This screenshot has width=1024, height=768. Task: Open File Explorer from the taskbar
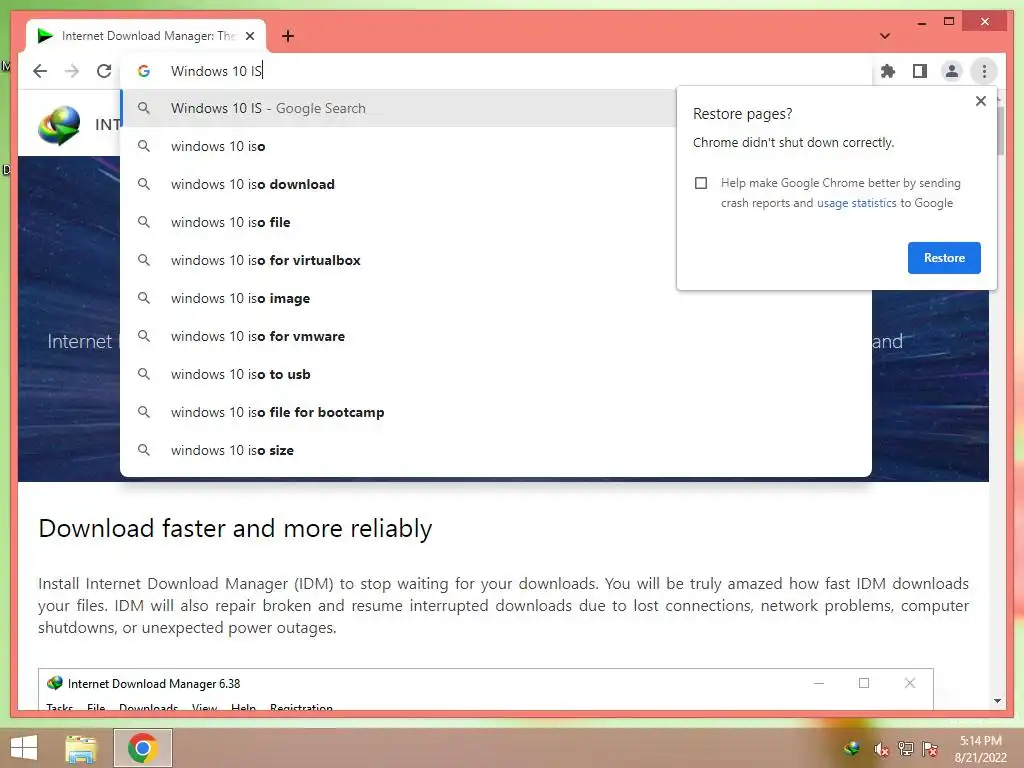pos(81,748)
